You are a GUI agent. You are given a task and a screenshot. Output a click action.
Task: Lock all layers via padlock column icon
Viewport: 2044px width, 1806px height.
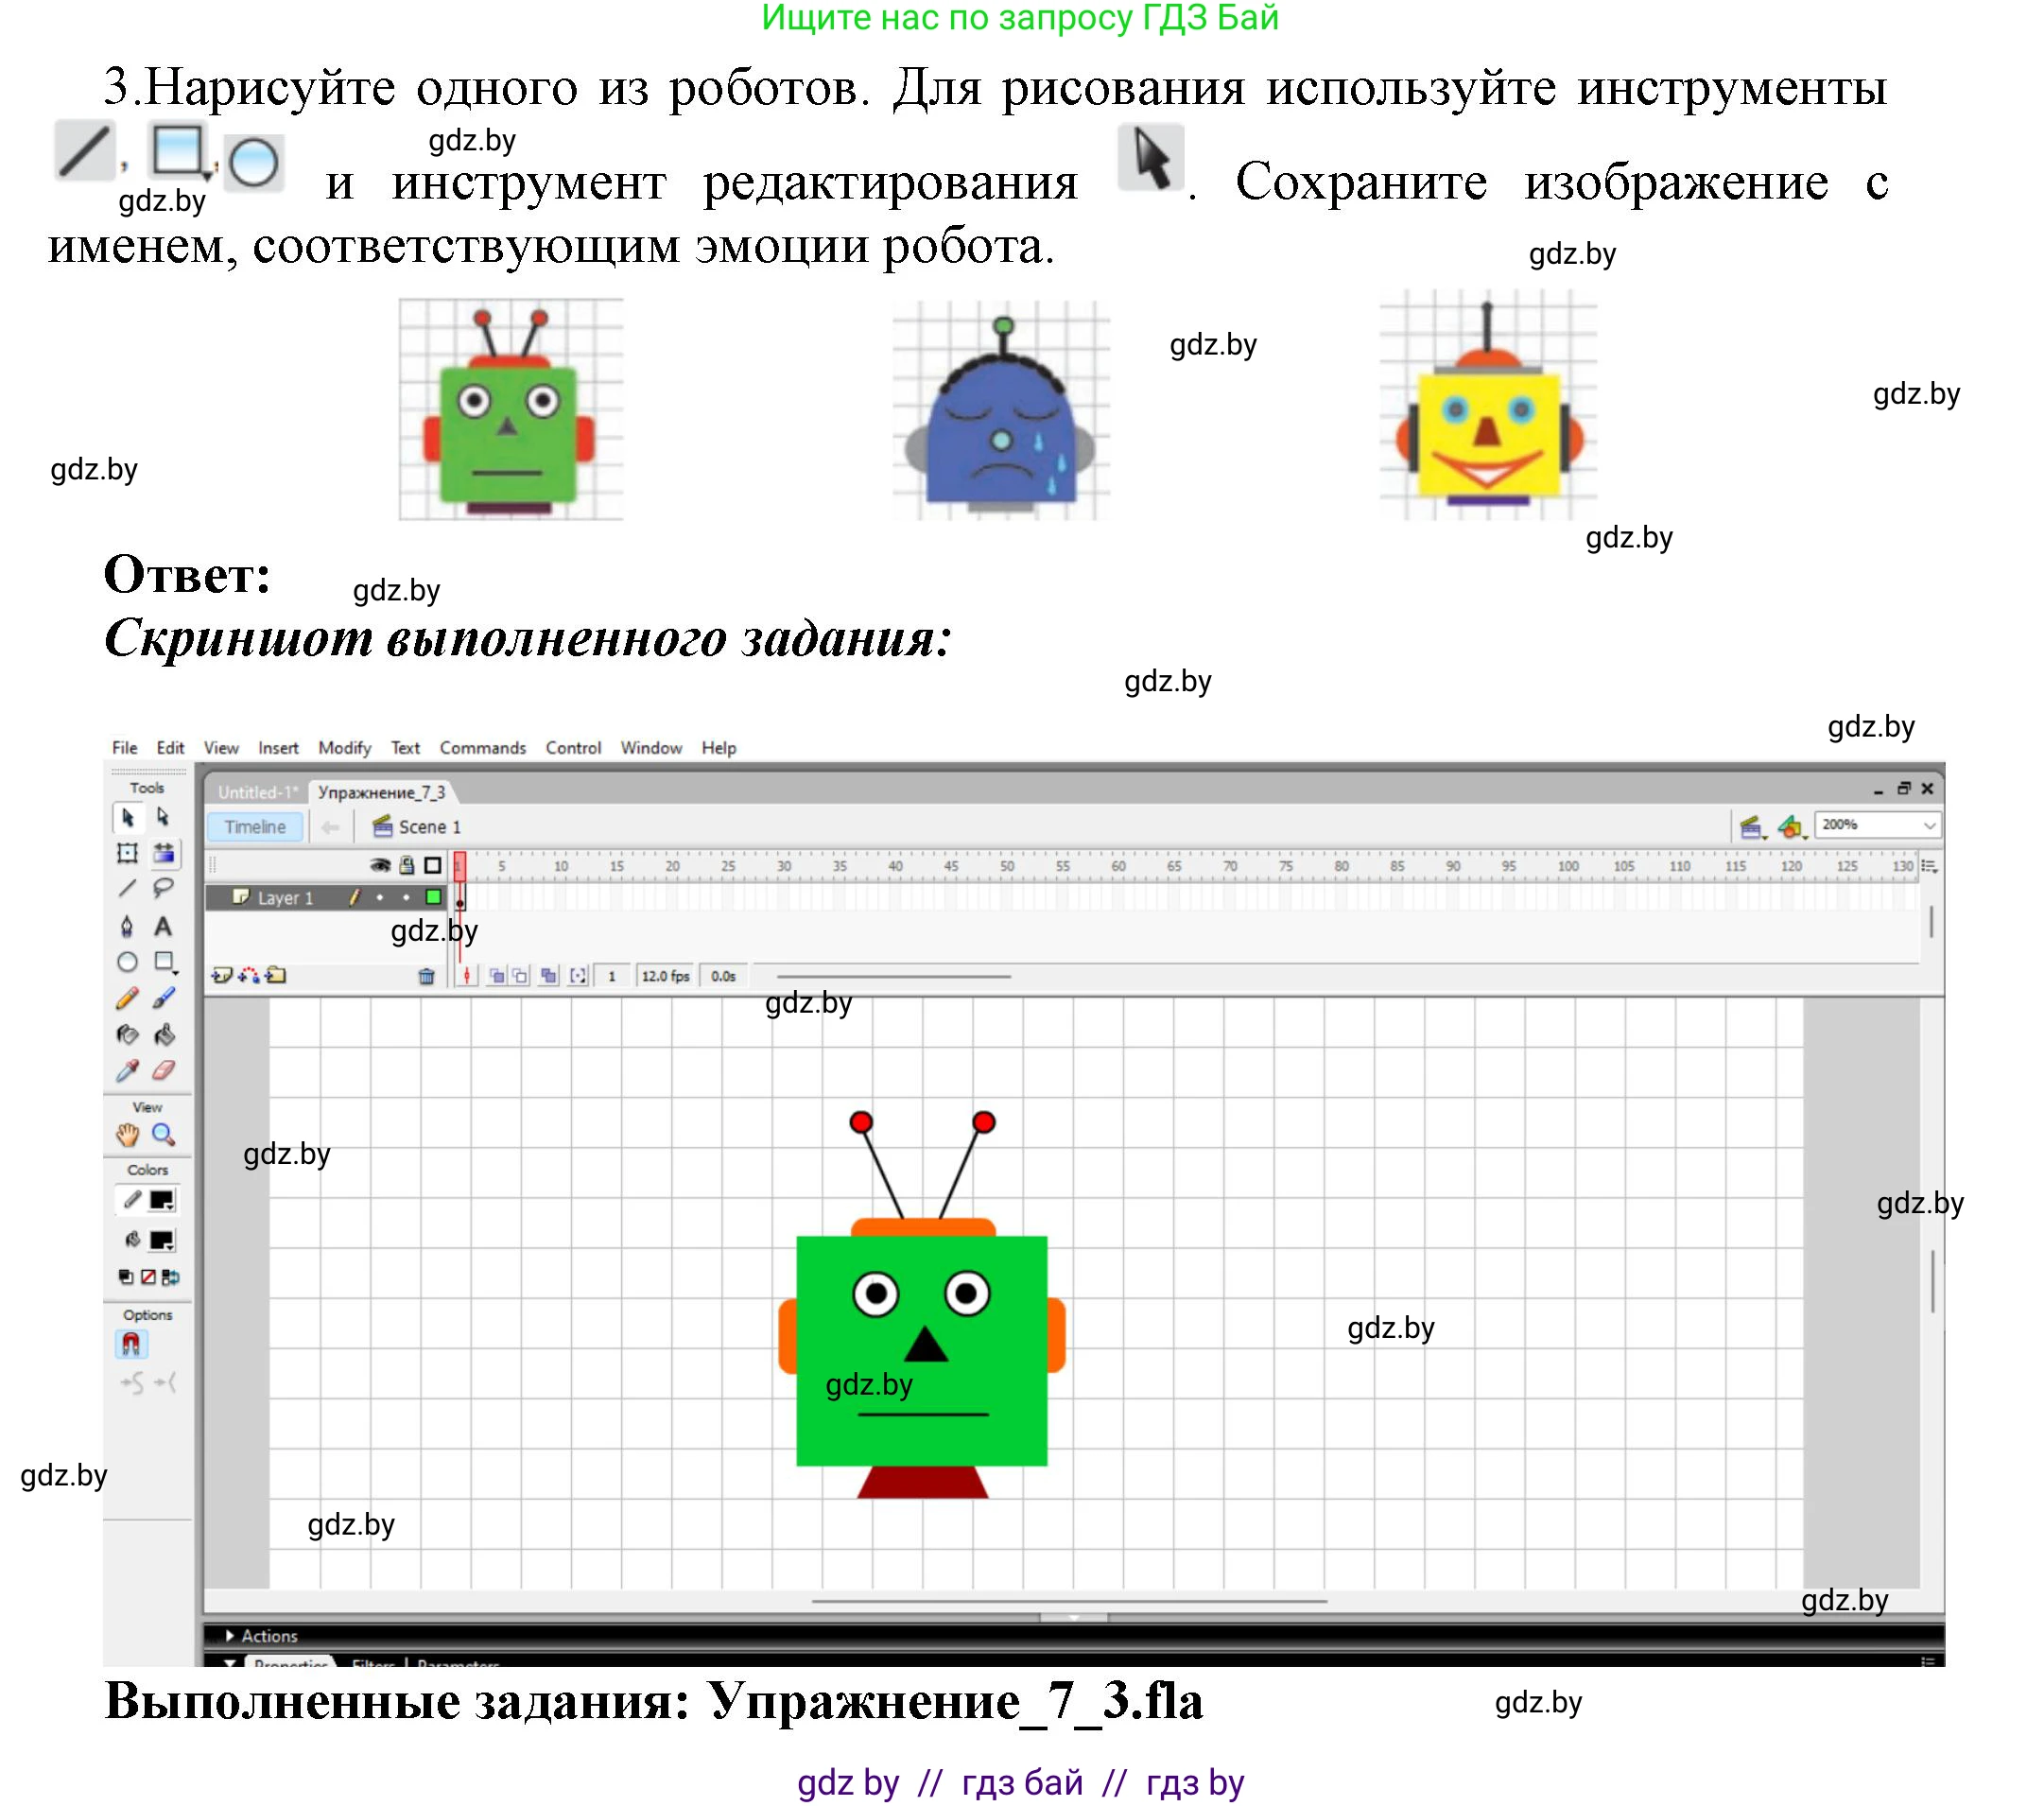click(x=406, y=867)
